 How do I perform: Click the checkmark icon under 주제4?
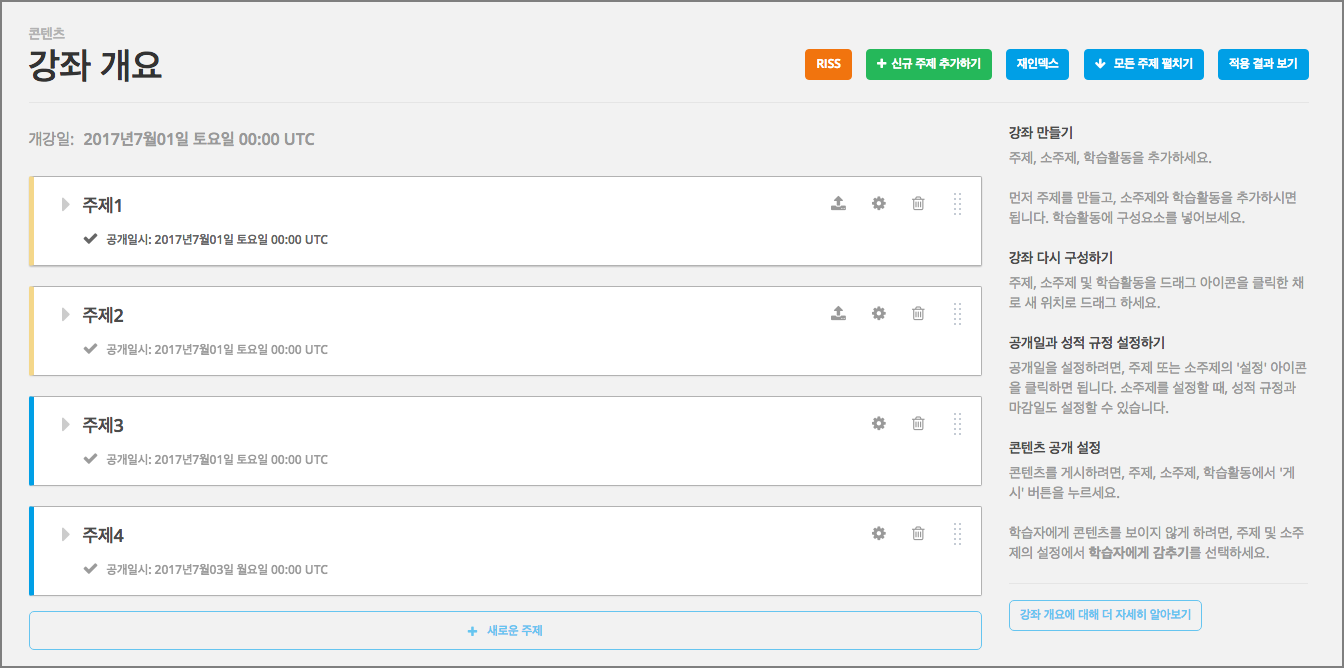click(x=91, y=569)
